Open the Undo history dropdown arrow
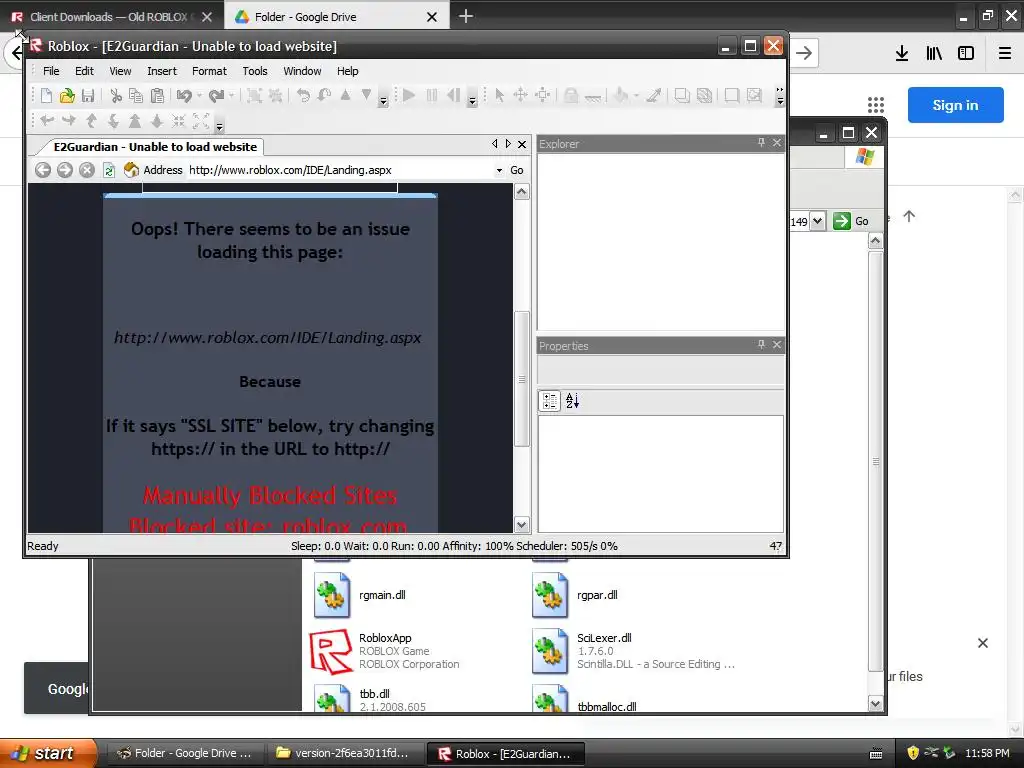Screen dimensions: 1024x768 coord(199,96)
